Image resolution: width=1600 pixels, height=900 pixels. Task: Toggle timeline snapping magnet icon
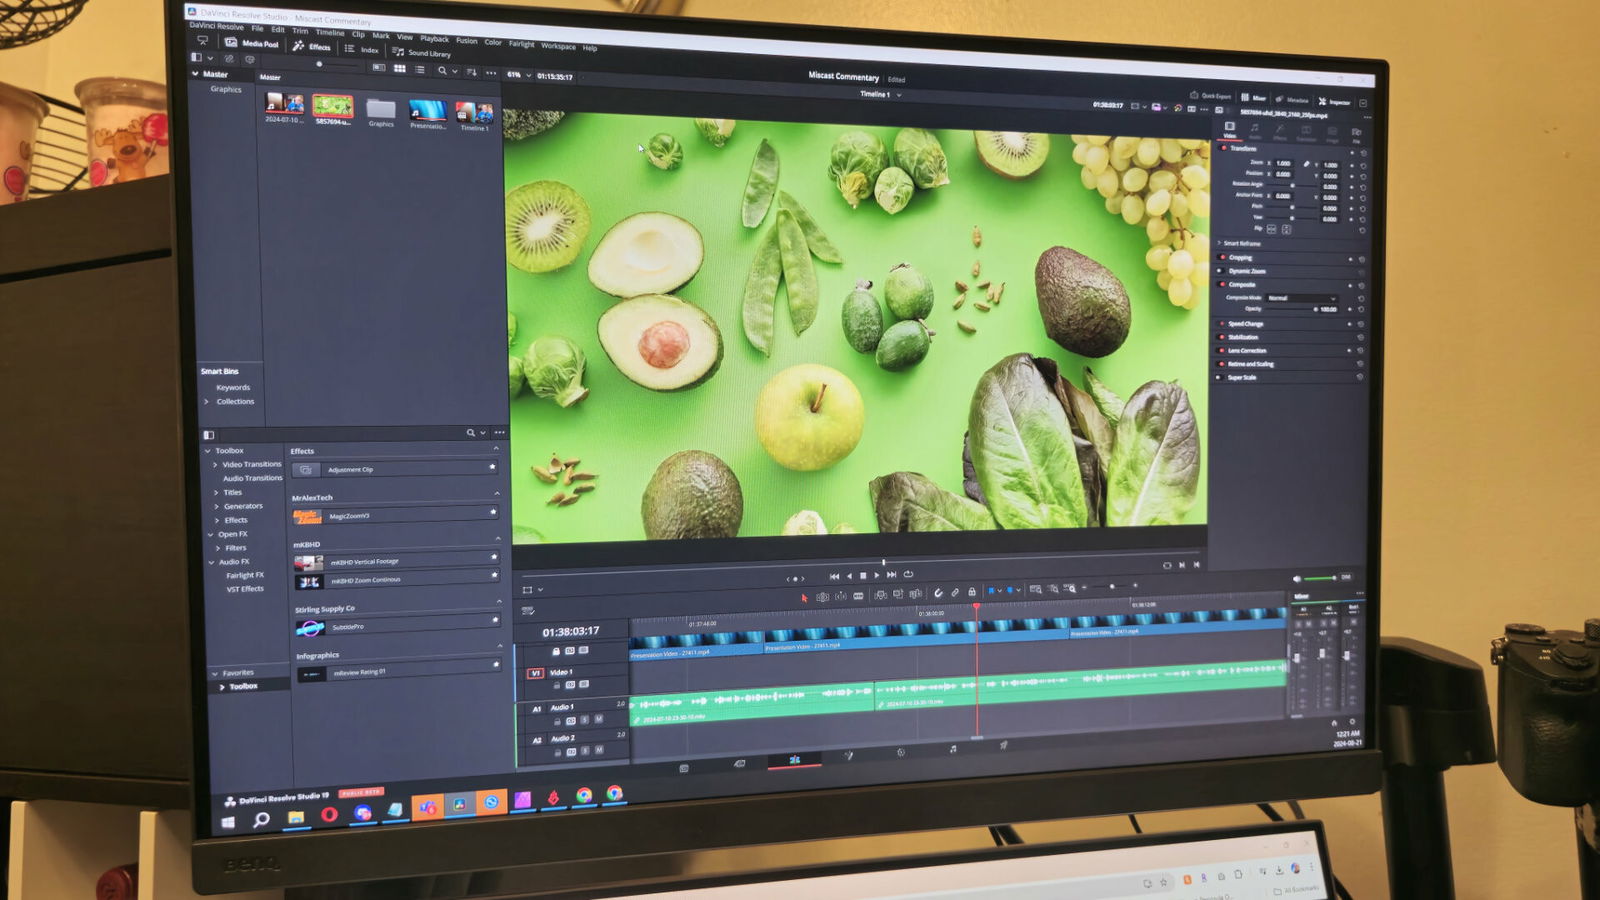coord(938,593)
